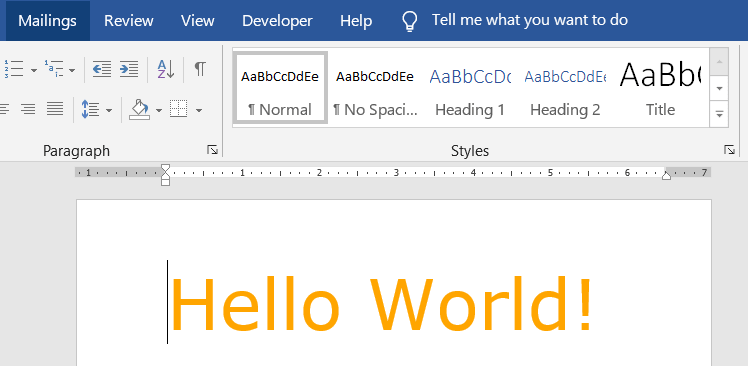Apply the Heading 1 style
The height and width of the screenshot is (366, 748).
tap(470, 88)
